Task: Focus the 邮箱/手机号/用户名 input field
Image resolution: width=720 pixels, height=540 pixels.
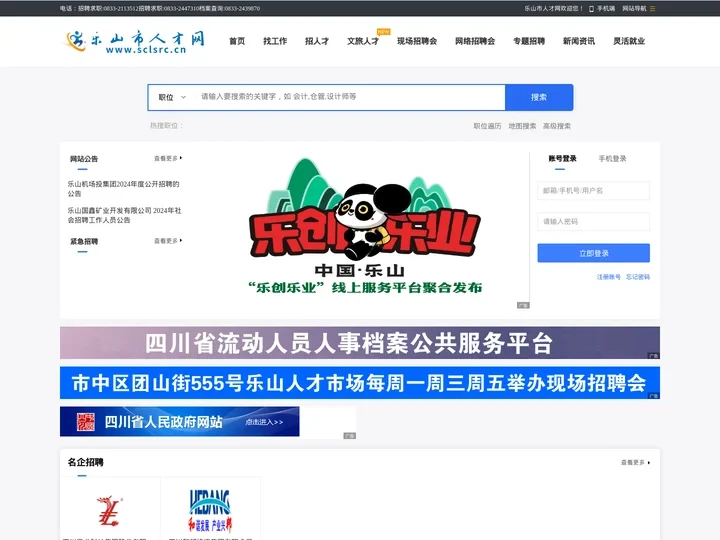Action: pos(593,191)
